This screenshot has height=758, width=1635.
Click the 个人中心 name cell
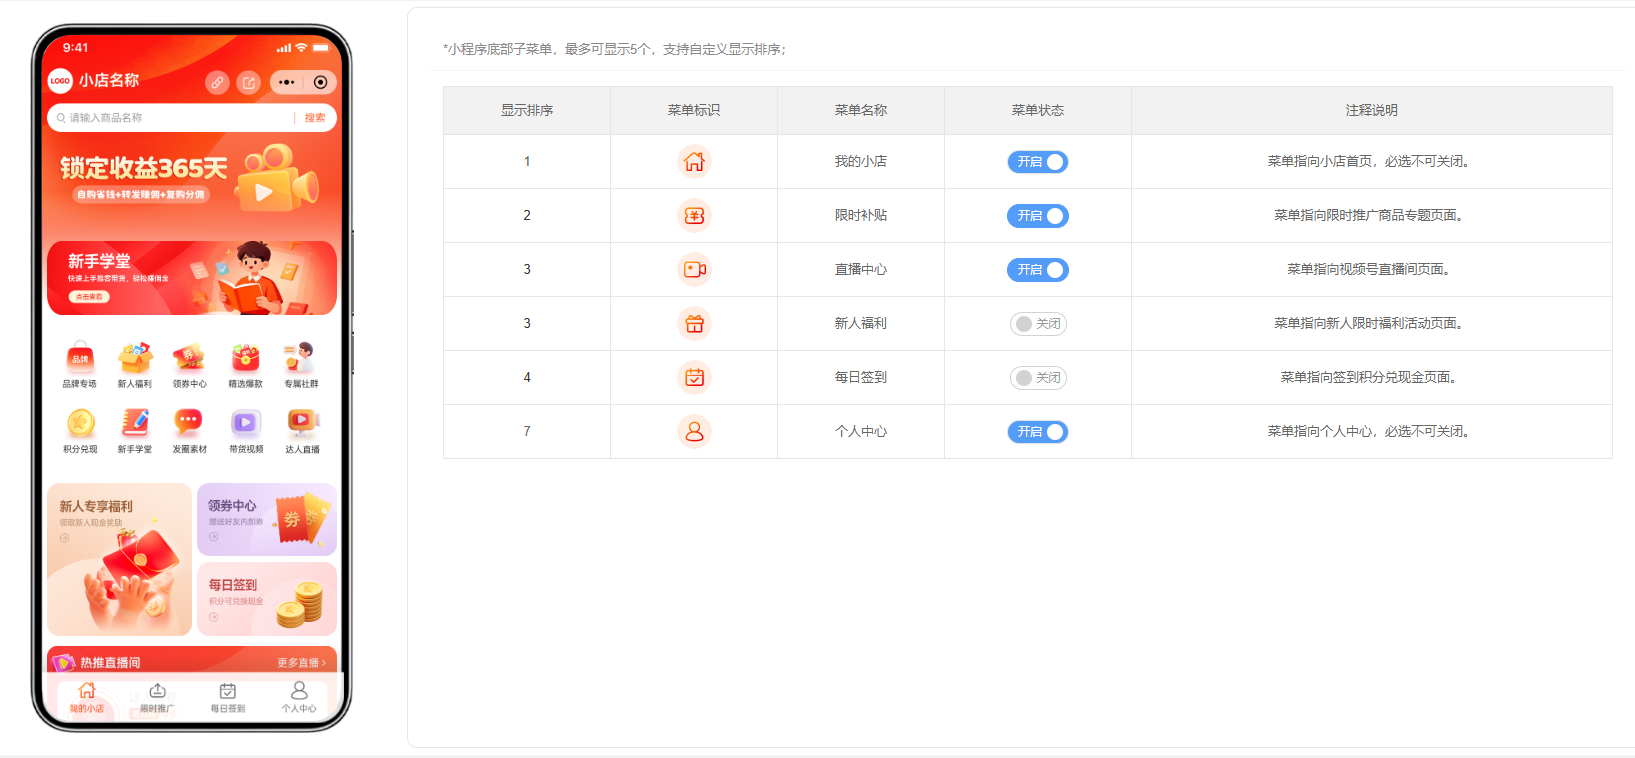point(861,431)
